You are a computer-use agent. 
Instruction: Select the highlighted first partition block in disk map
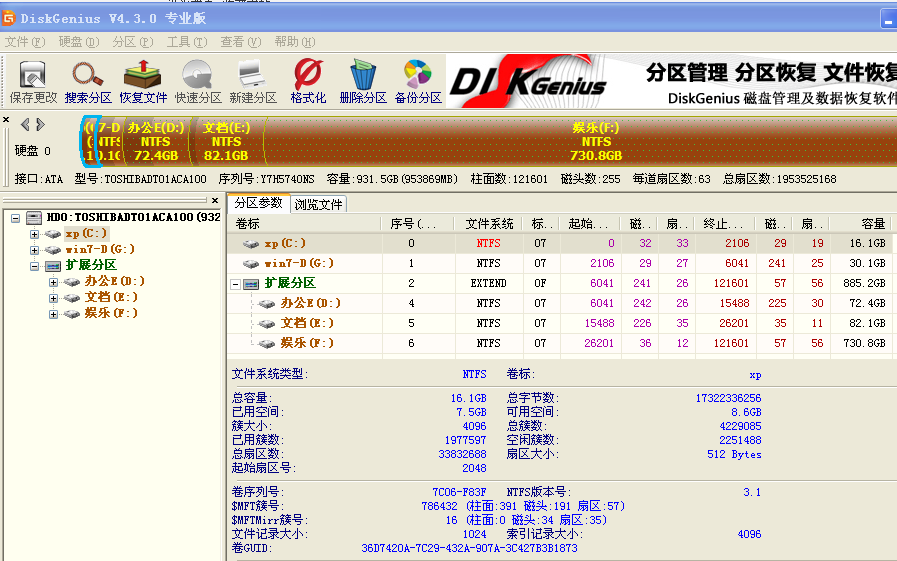[90, 141]
